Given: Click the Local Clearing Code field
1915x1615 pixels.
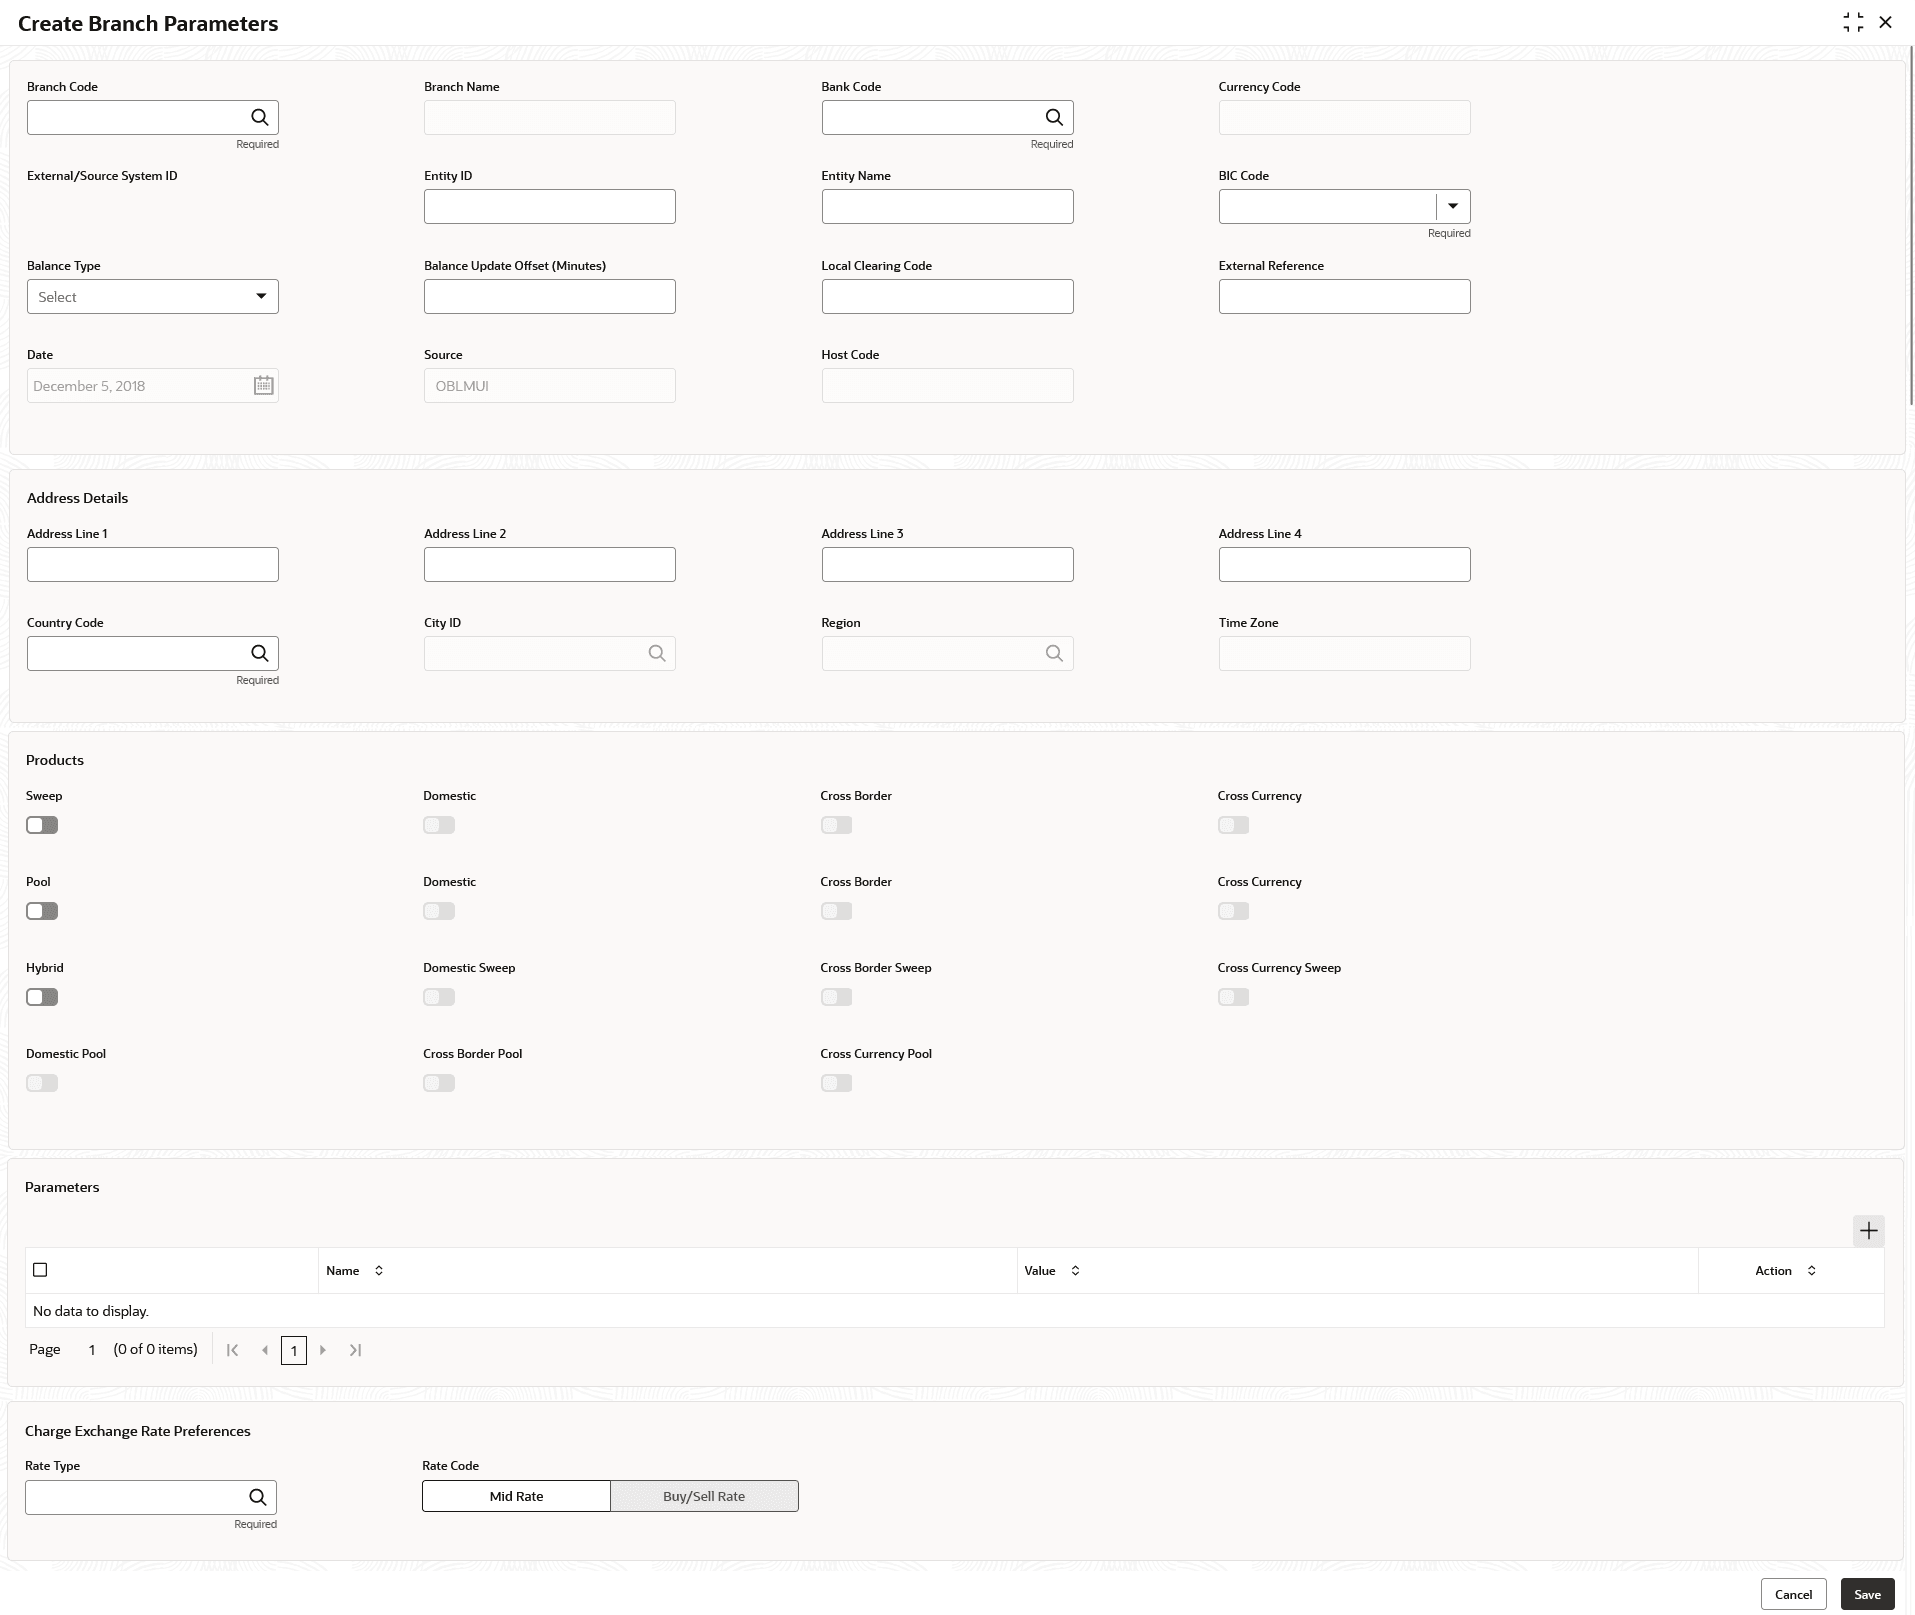Looking at the screenshot, I should pos(947,297).
